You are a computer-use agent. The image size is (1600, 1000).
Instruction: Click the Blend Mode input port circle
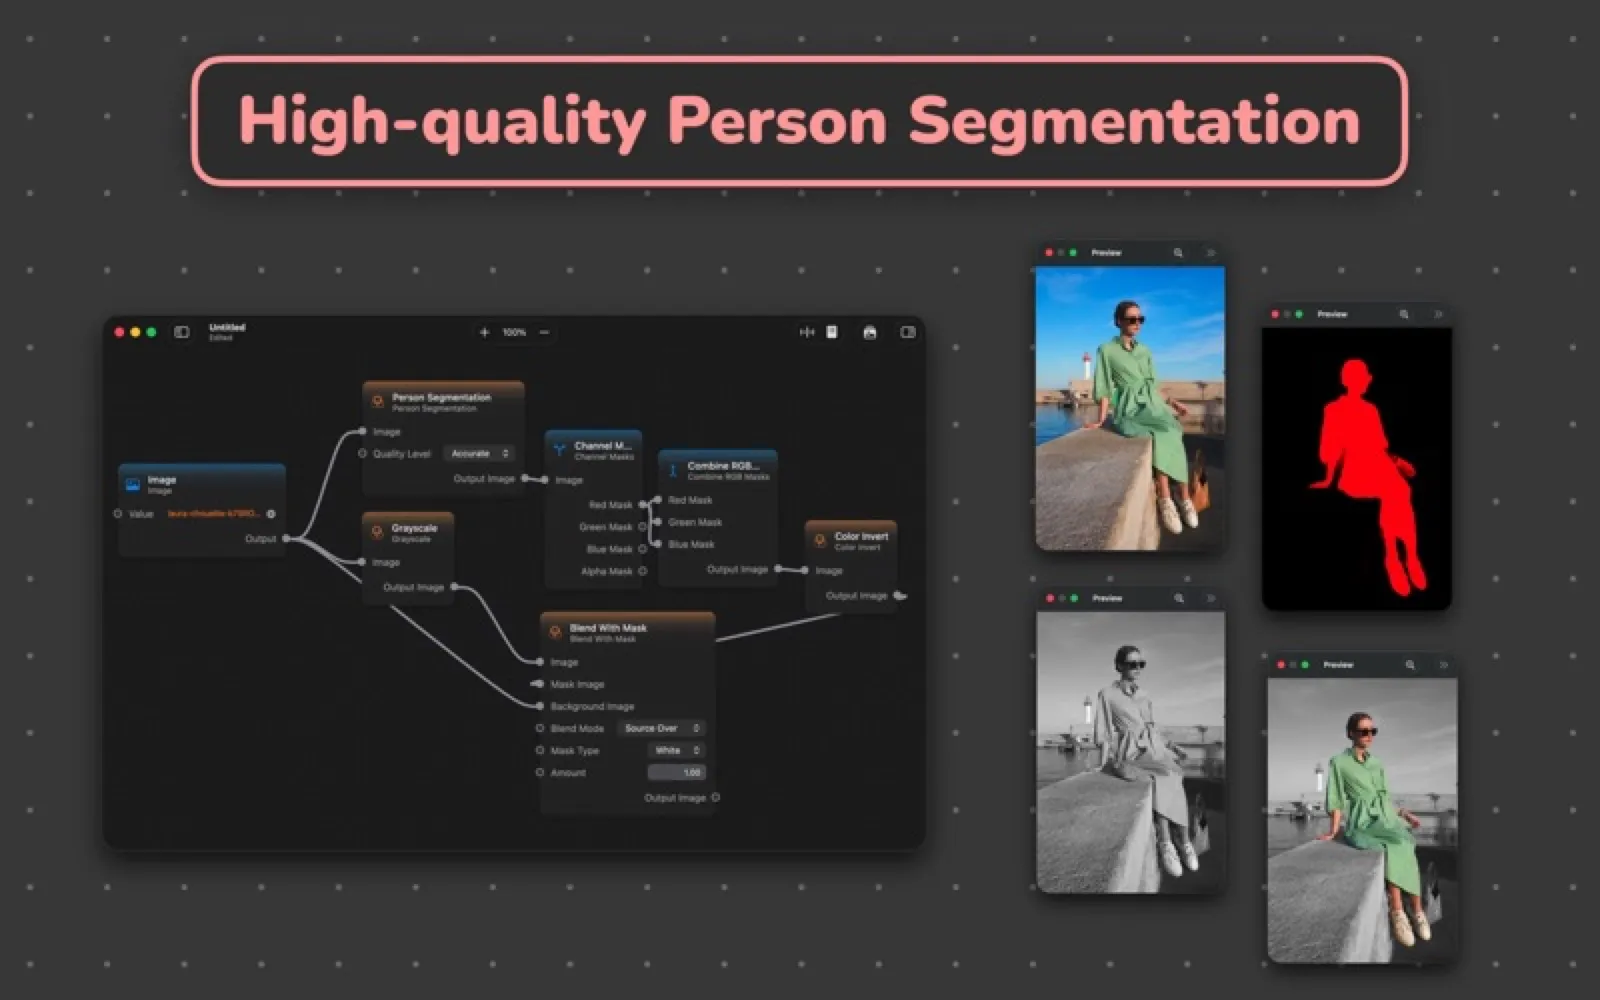pos(540,728)
